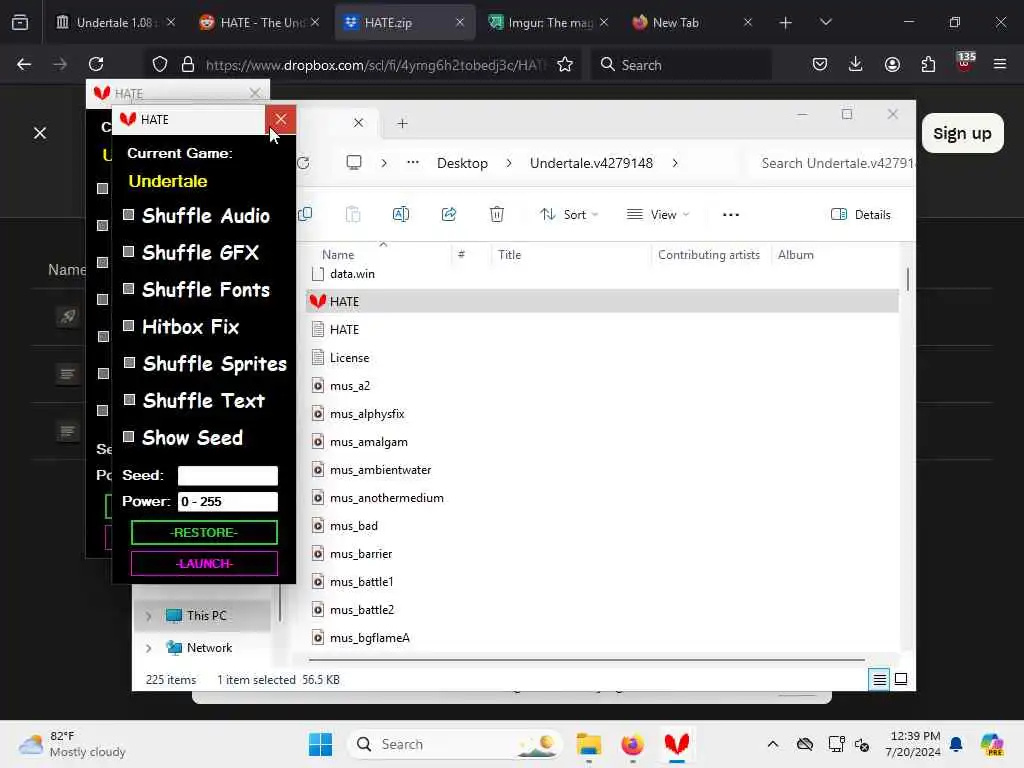Select Desktop in the breadcrumb path
This screenshot has height=768, width=1024.
(x=462, y=163)
